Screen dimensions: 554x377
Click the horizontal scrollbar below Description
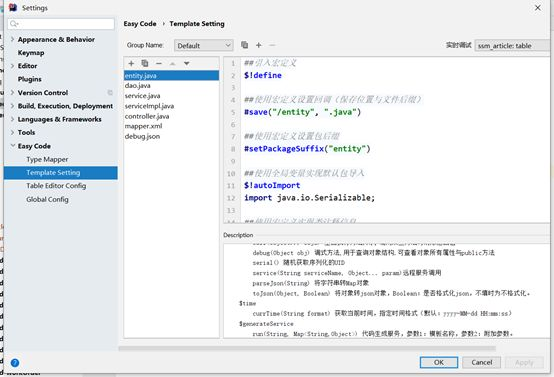click(x=307, y=348)
